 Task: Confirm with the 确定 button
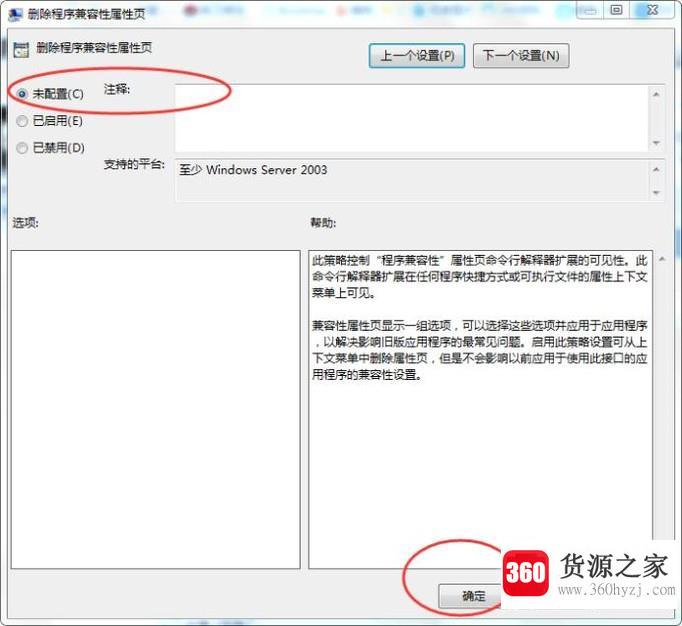click(x=472, y=596)
